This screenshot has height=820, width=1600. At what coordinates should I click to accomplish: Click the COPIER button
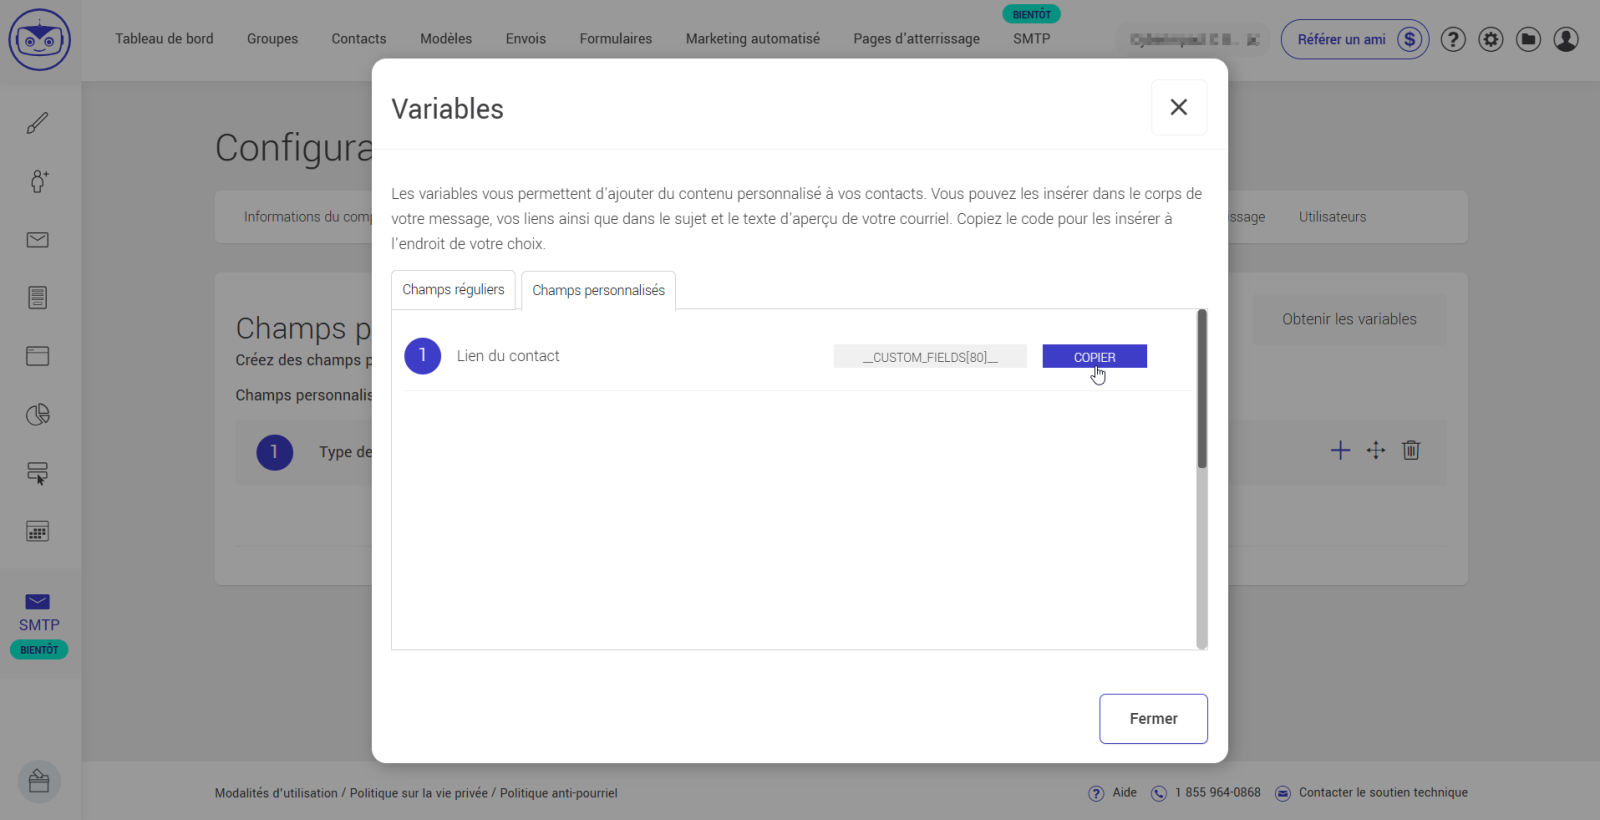click(x=1095, y=357)
